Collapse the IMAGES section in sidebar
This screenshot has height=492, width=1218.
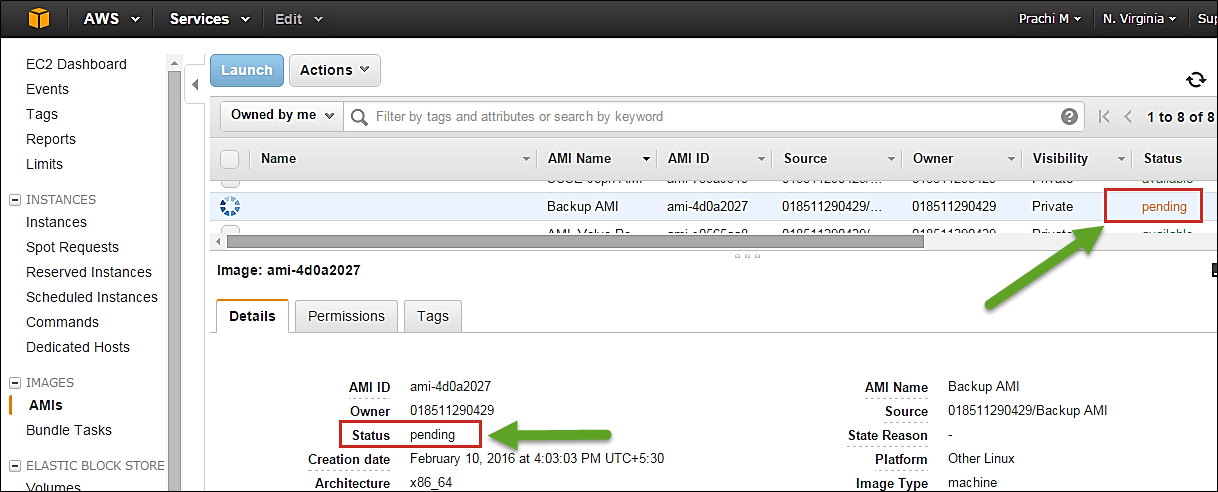tap(14, 383)
